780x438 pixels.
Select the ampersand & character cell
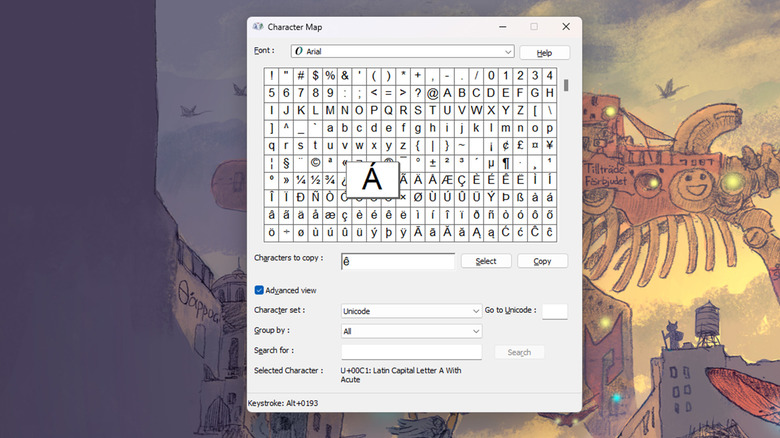point(345,76)
